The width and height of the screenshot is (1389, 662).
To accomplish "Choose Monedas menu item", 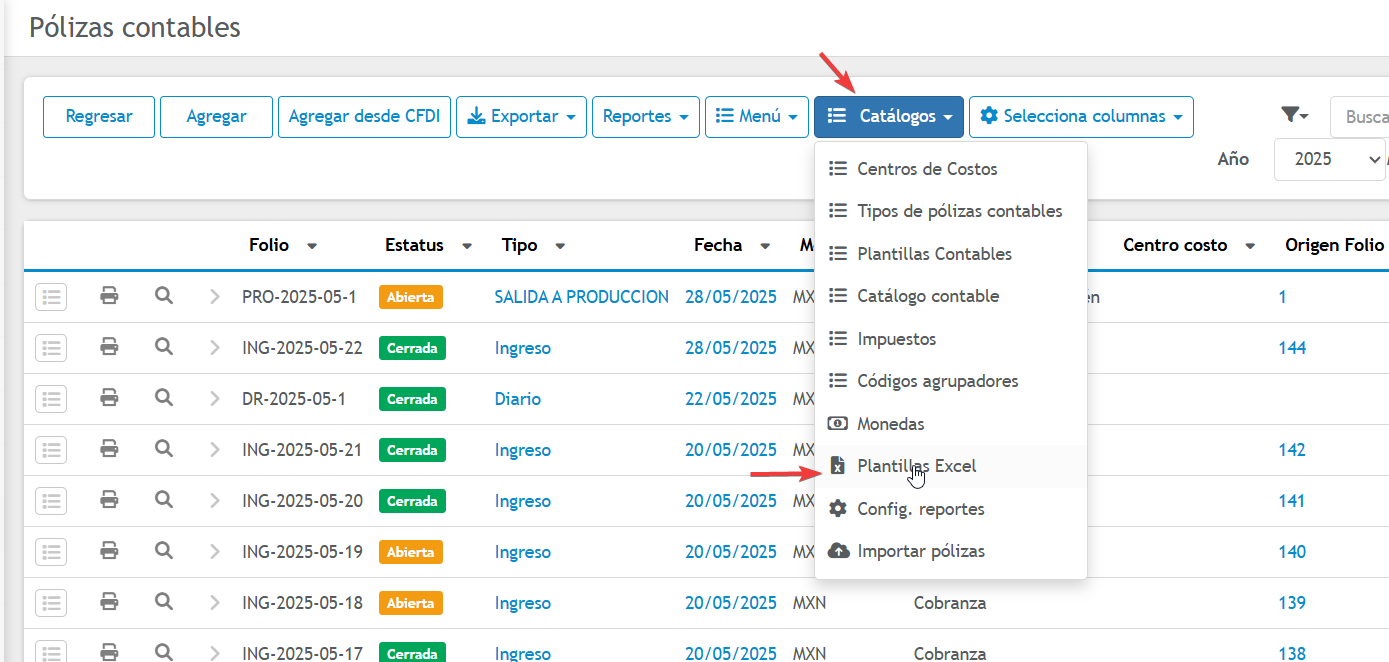I will (951, 424).
